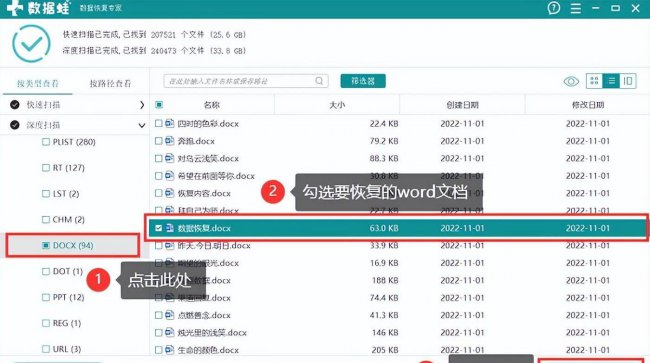Switch to detail pane view

[x=628, y=81]
